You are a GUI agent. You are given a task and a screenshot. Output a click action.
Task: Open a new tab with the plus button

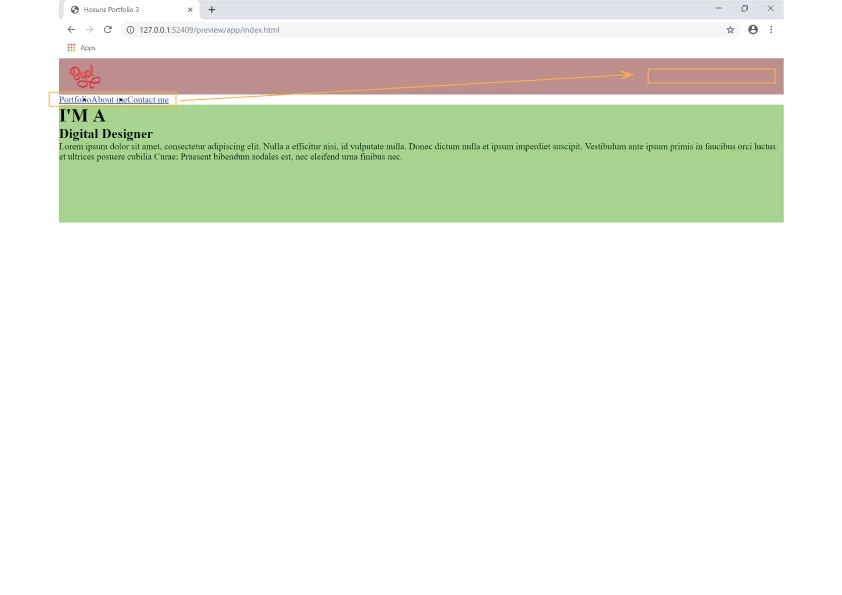[x=212, y=10]
